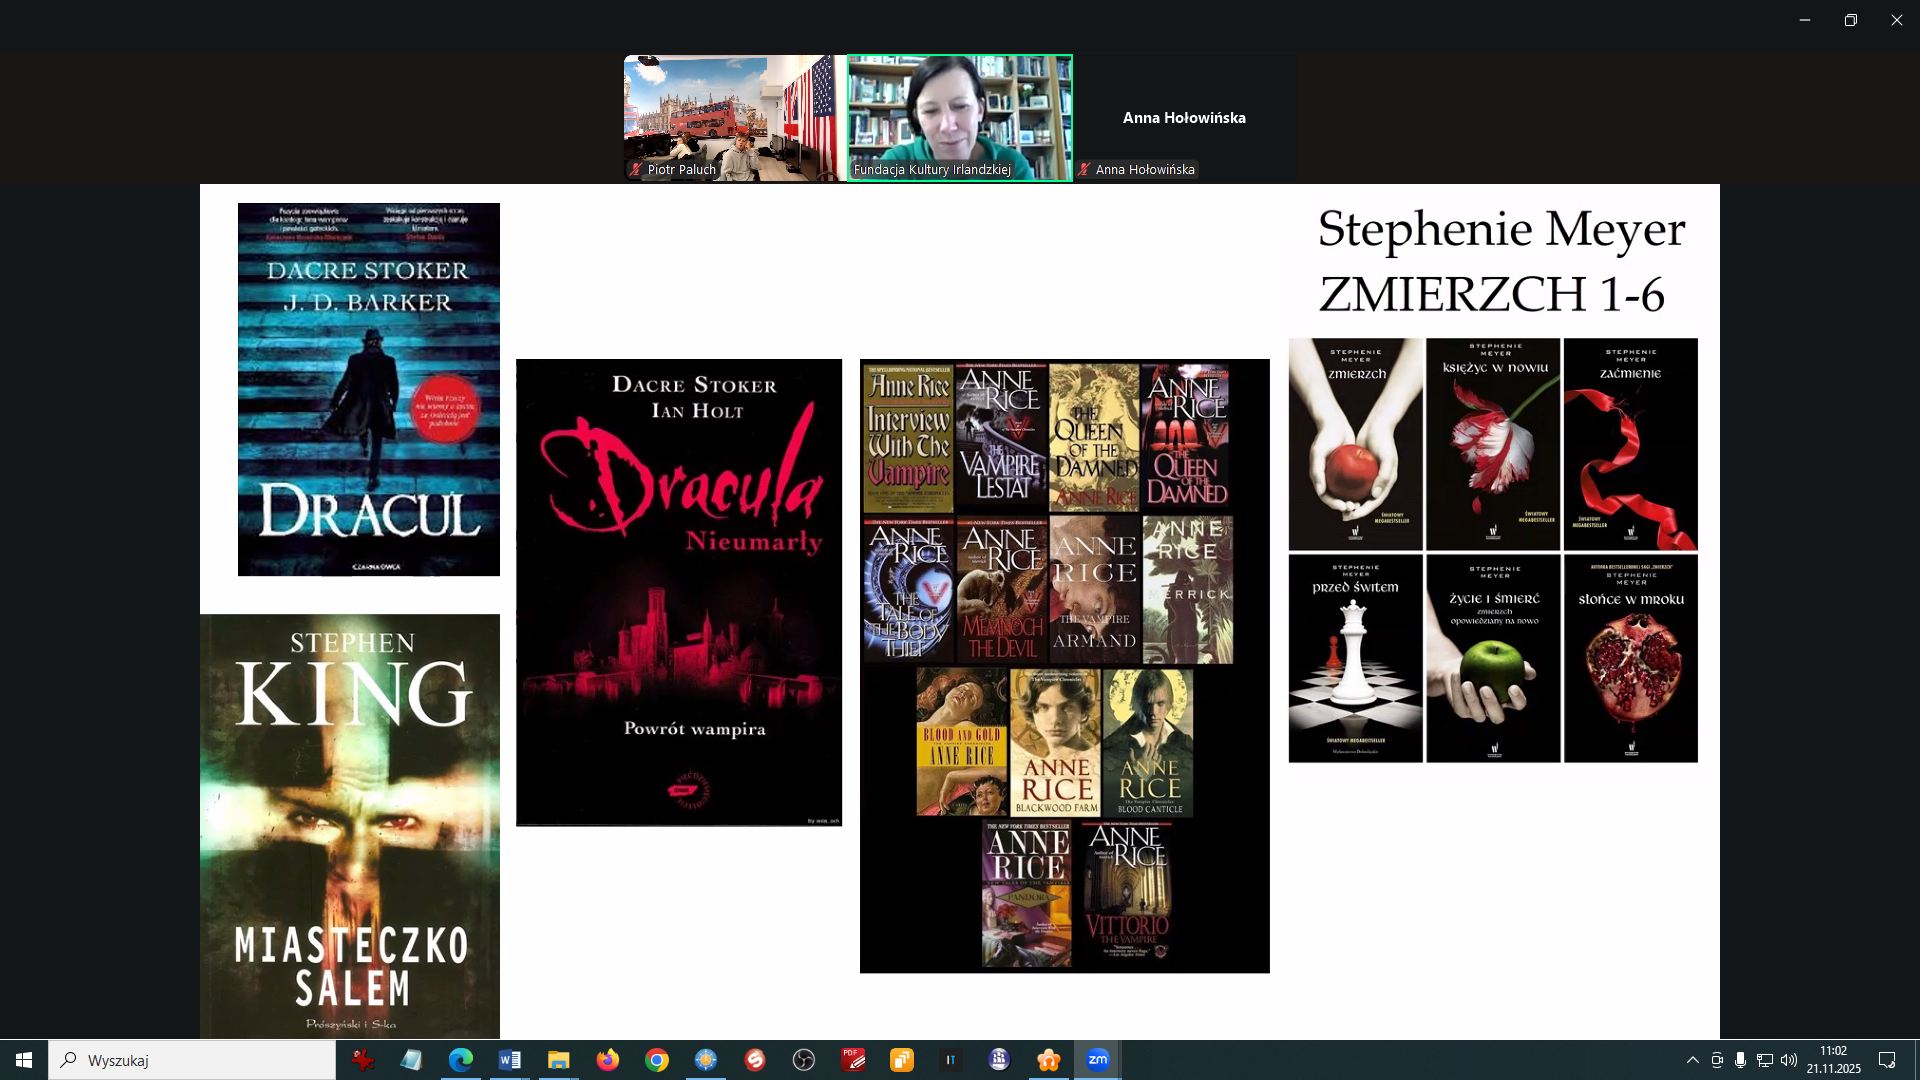Open the volume speaker control
This screenshot has width=1920, height=1080.
(1789, 1060)
